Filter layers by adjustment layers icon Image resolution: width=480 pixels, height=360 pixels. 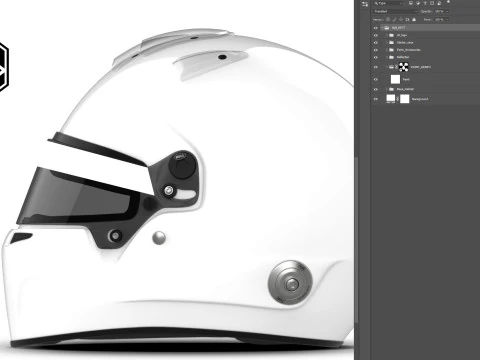pyautogui.click(x=418, y=3)
